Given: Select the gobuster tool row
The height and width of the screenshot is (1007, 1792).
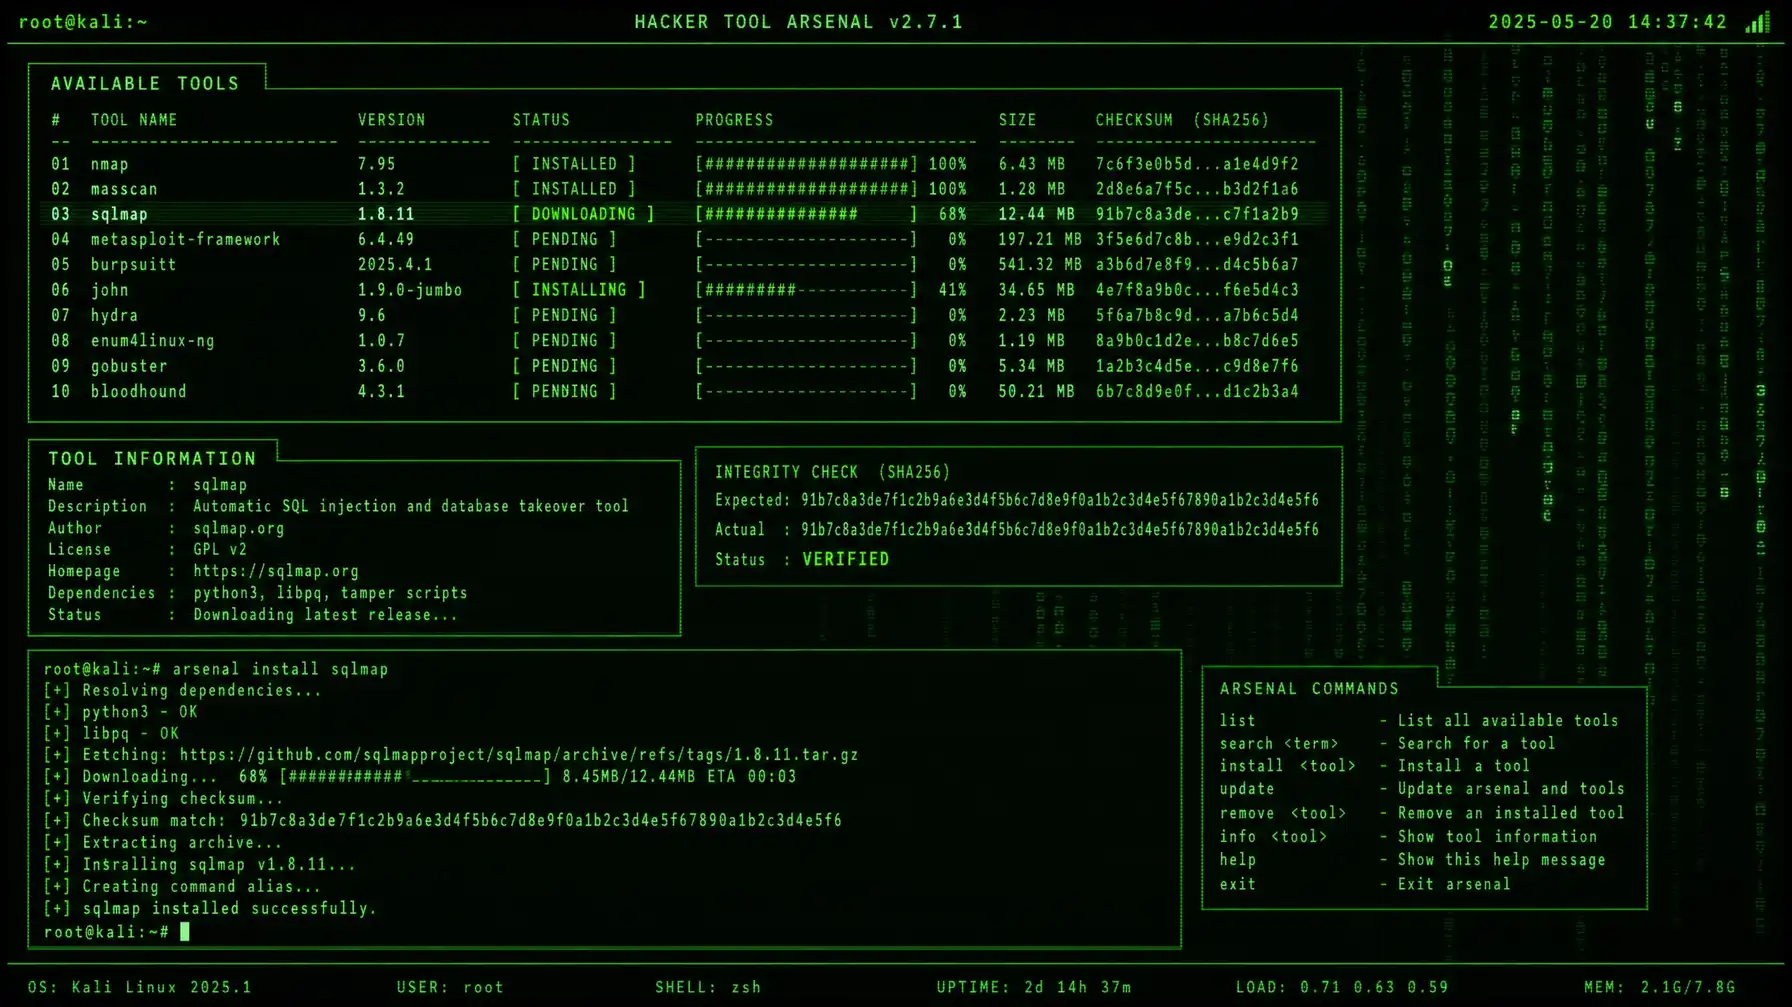Looking at the screenshot, I should point(685,367).
